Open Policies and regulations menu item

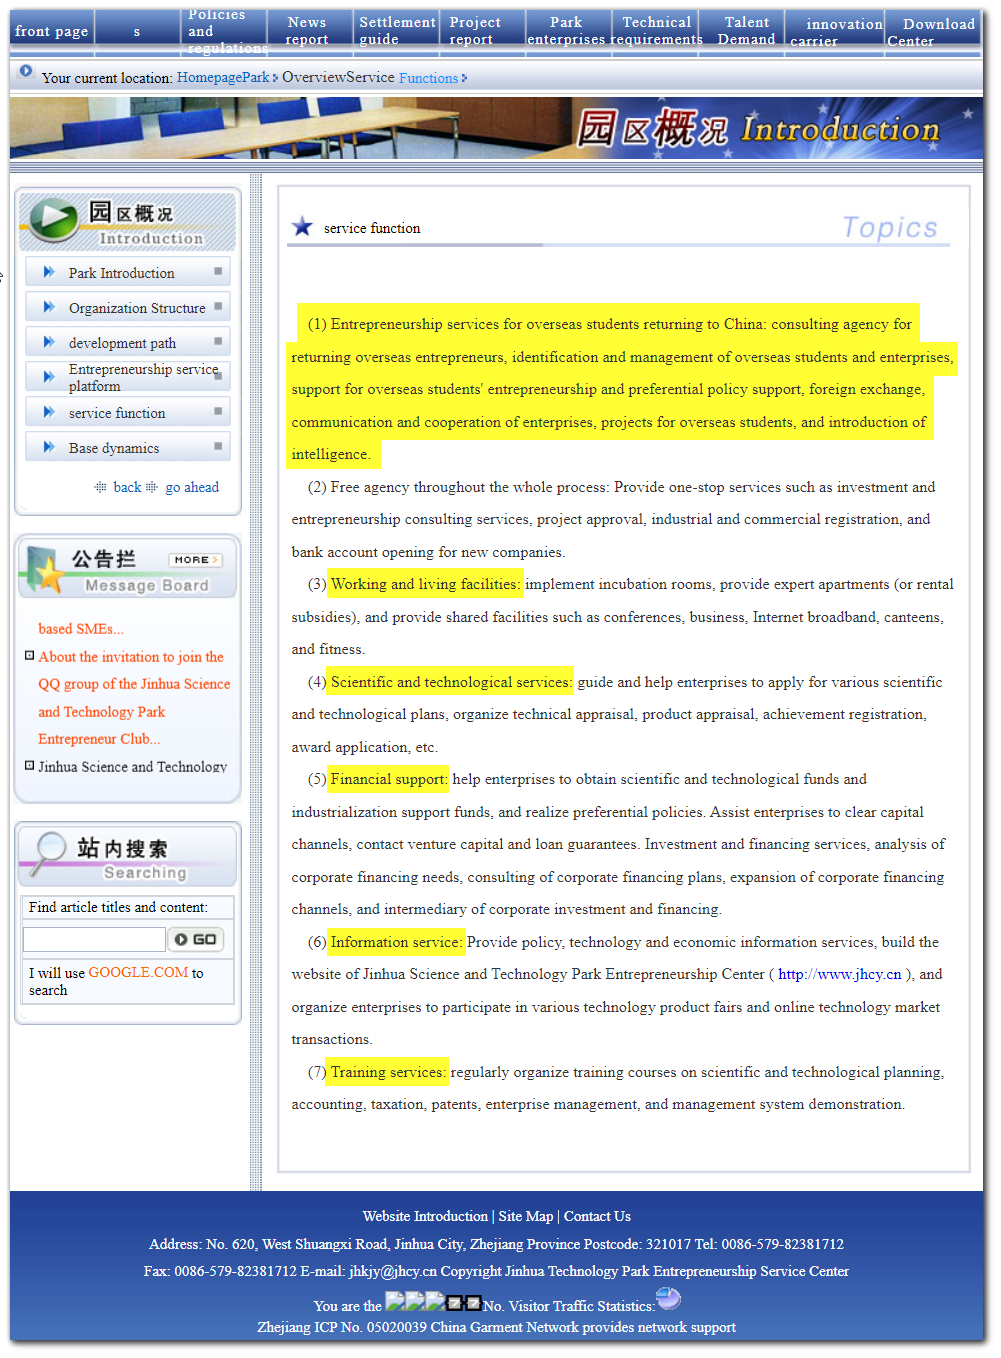tap(227, 31)
